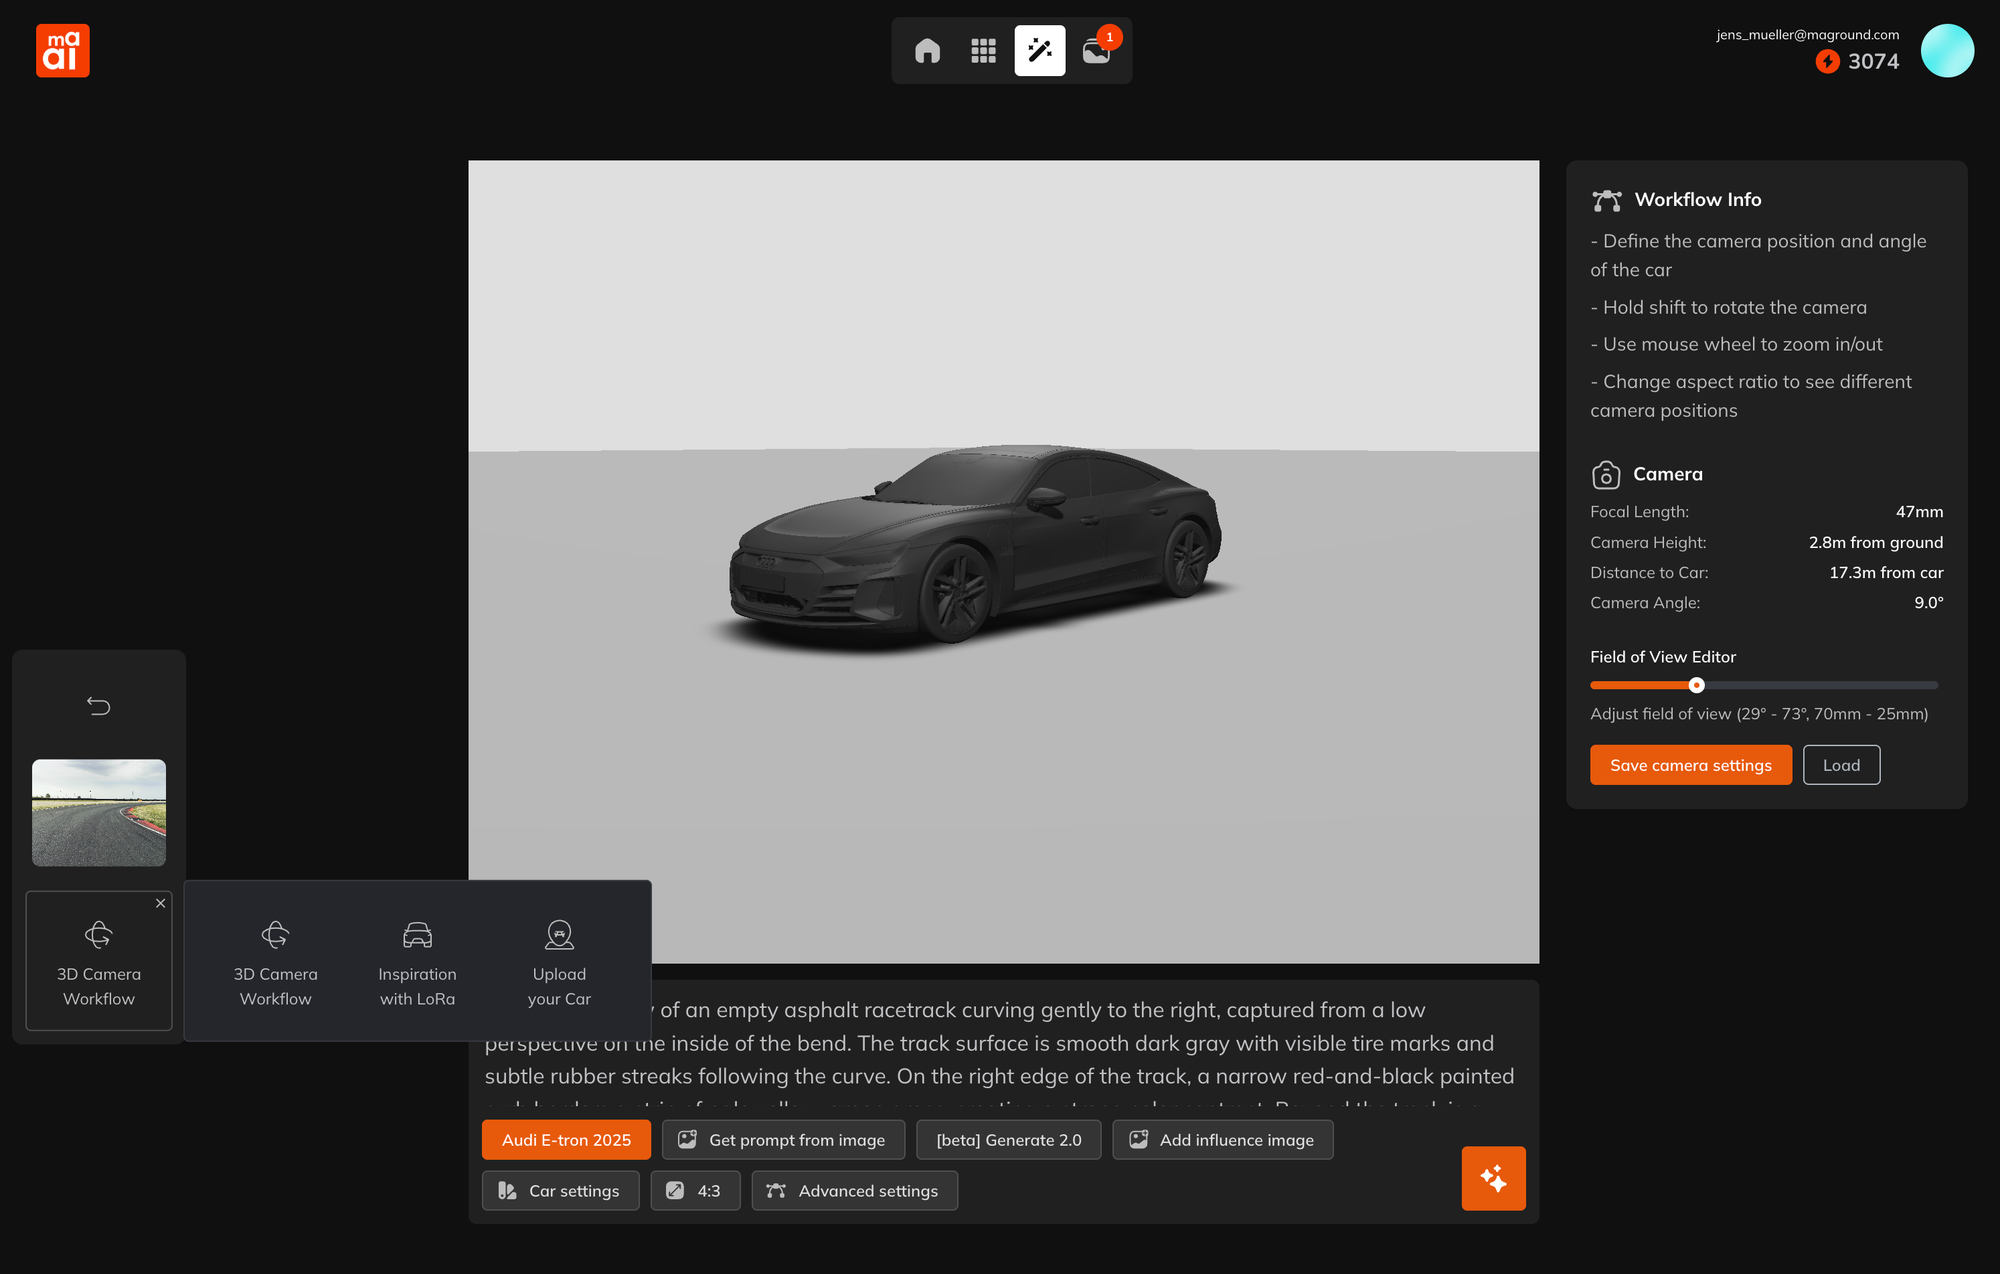Screen dimensions: 2000x1274
Task: Open the images folder with notification badge
Action: [x=1097, y=51]
